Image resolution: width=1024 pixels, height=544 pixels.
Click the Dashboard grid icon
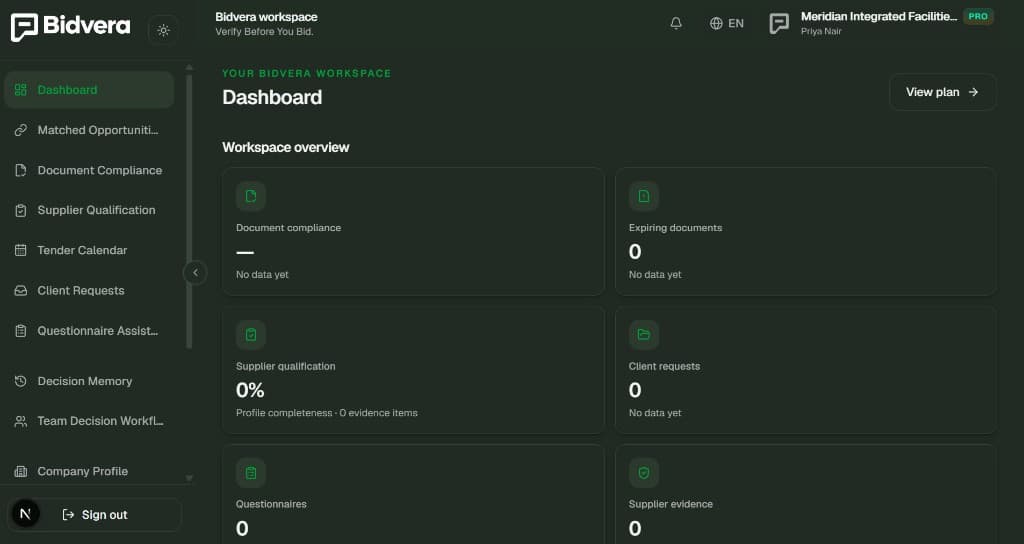click(x=21, y=89)
